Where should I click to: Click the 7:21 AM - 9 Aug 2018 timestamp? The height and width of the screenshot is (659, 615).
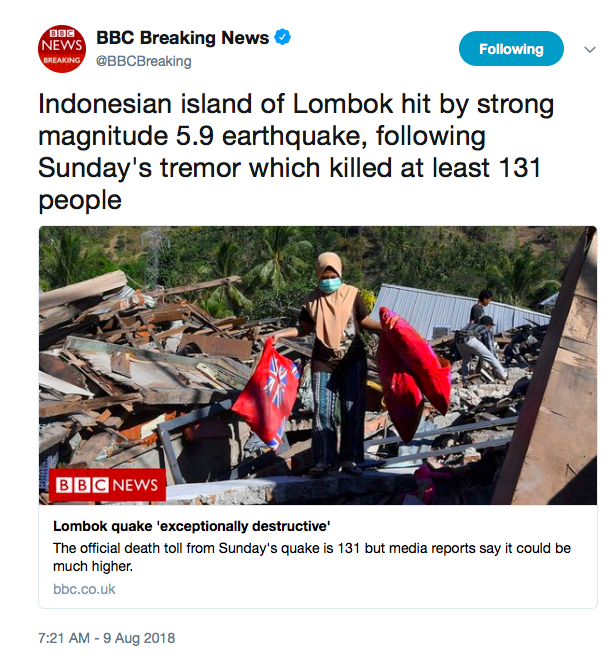coord(106,638)
